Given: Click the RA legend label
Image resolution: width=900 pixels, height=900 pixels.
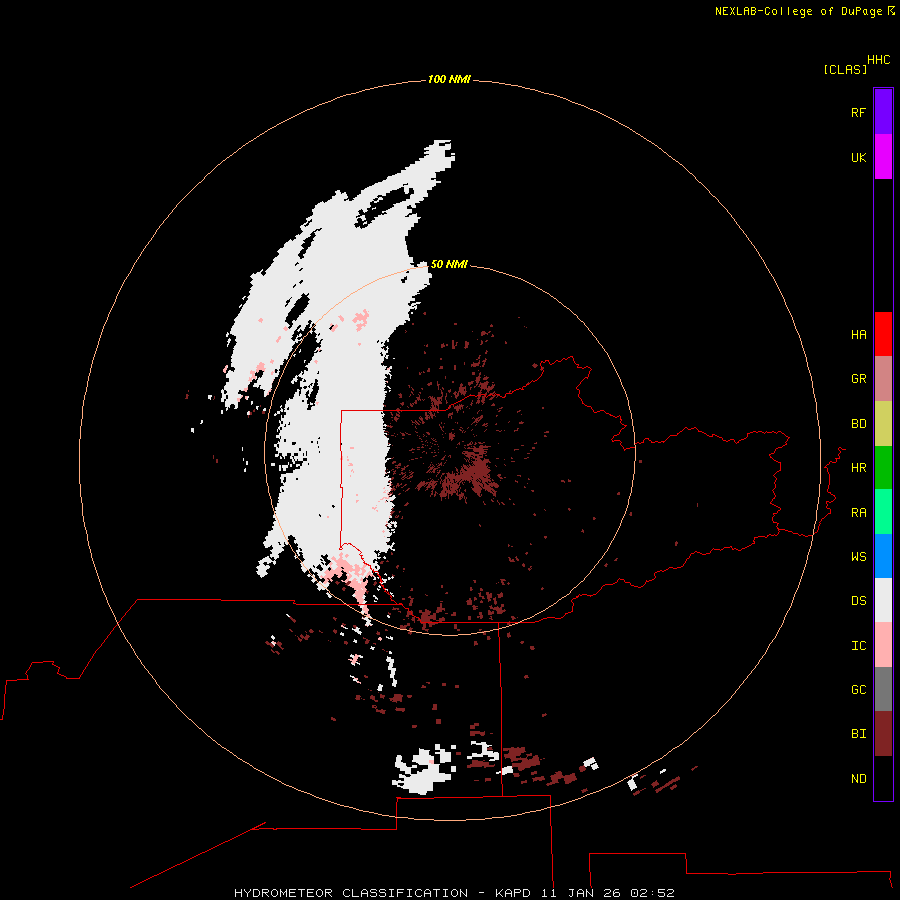Looking at the screenshot, I should (x=858, y=512).
